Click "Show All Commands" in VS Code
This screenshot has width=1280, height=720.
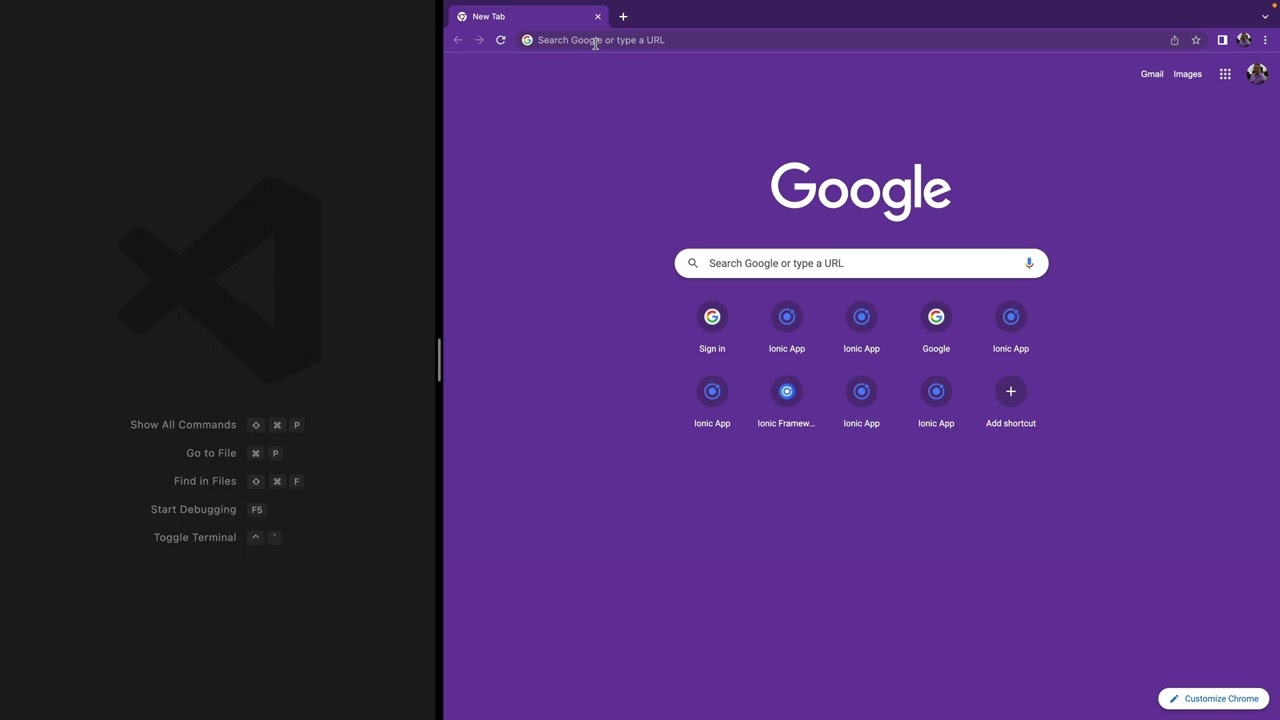183,425
